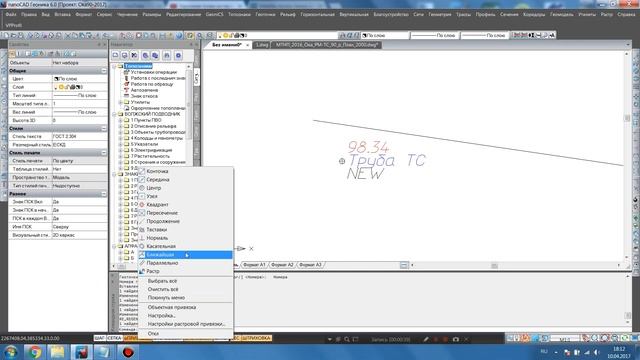Click the red record icon on the taskbar
This screenshot has width=640, height=360.
point(128,352)
